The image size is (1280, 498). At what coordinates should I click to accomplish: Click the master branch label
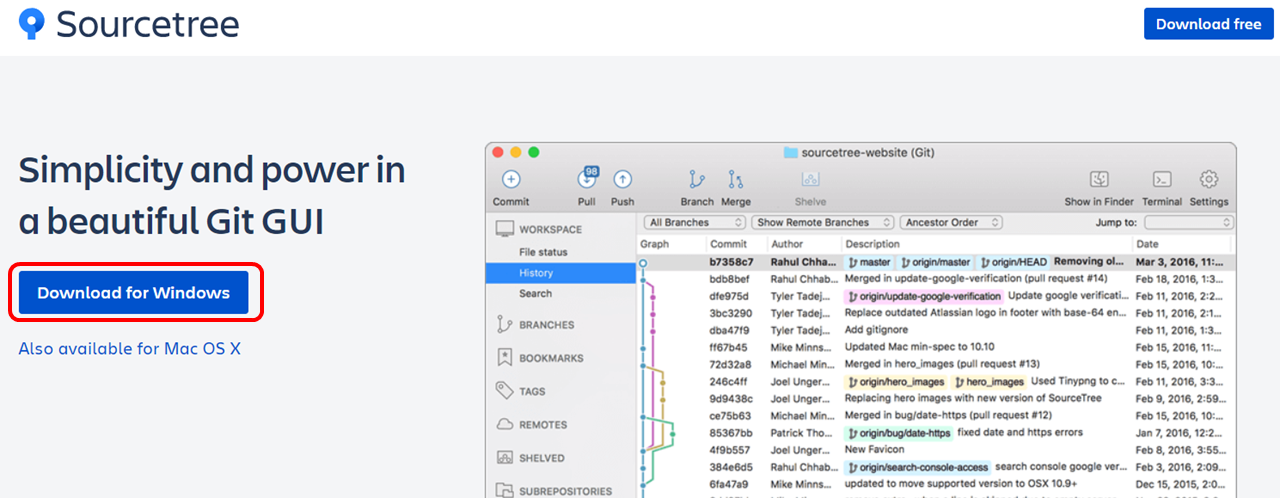point(869,262)
